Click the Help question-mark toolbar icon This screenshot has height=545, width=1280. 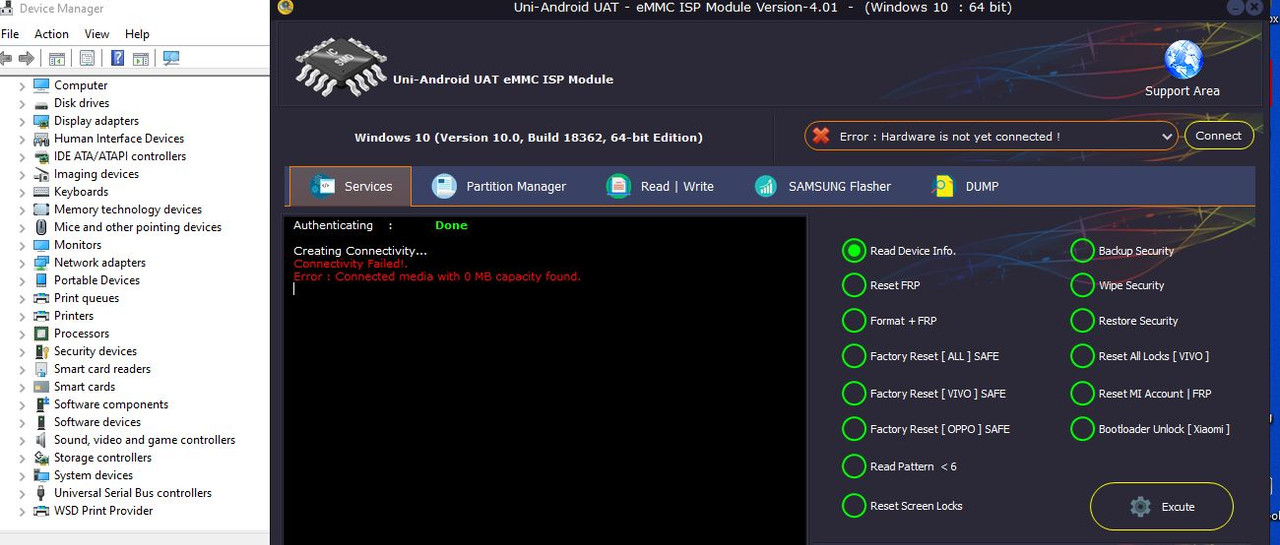point(118,59)
